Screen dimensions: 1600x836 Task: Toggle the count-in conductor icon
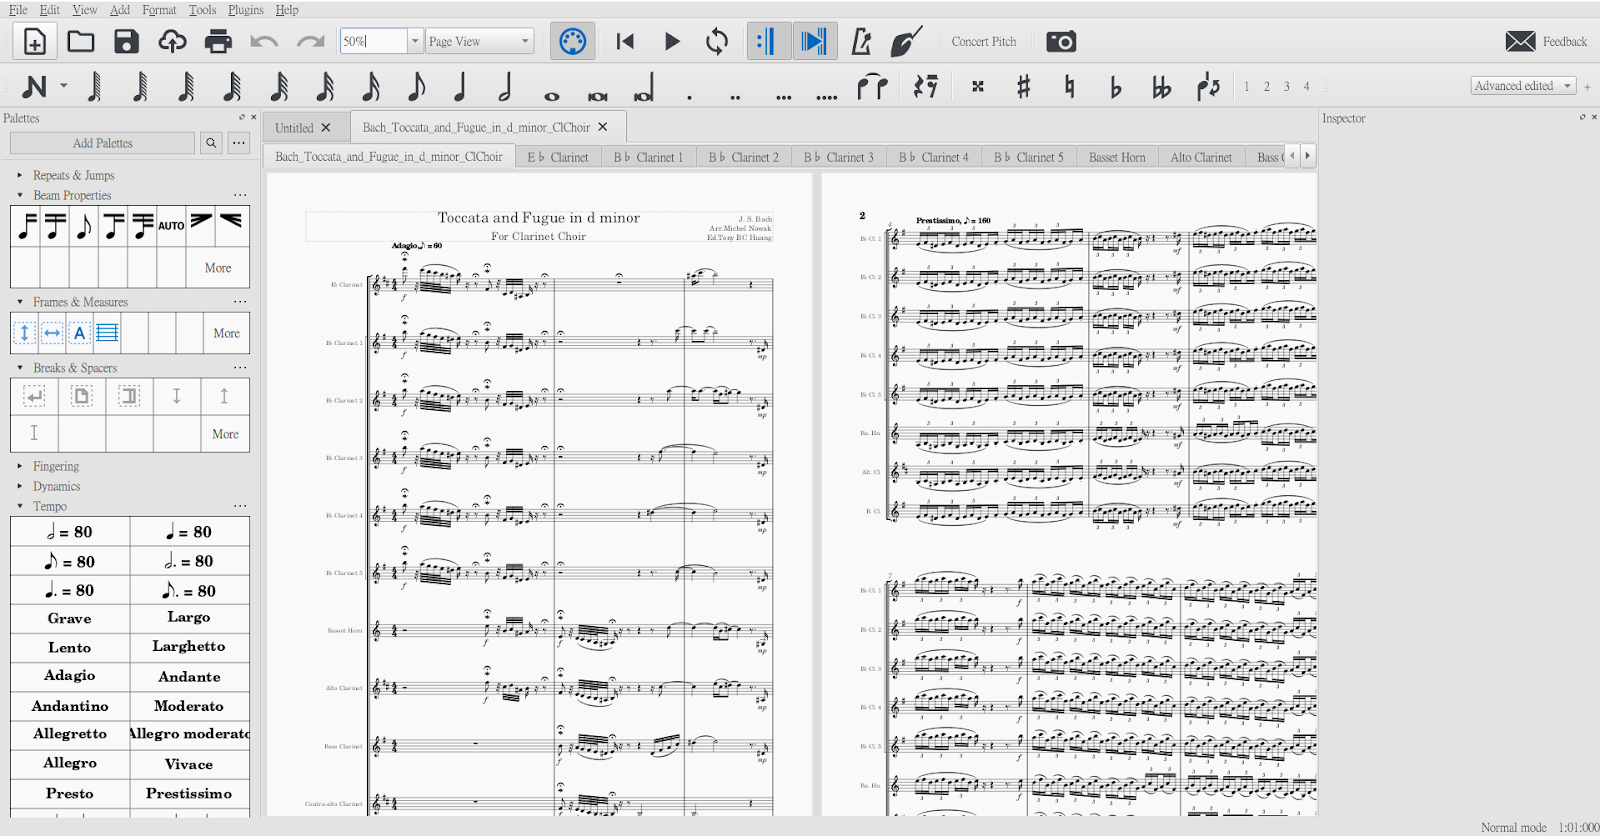(x=906, y=41)
